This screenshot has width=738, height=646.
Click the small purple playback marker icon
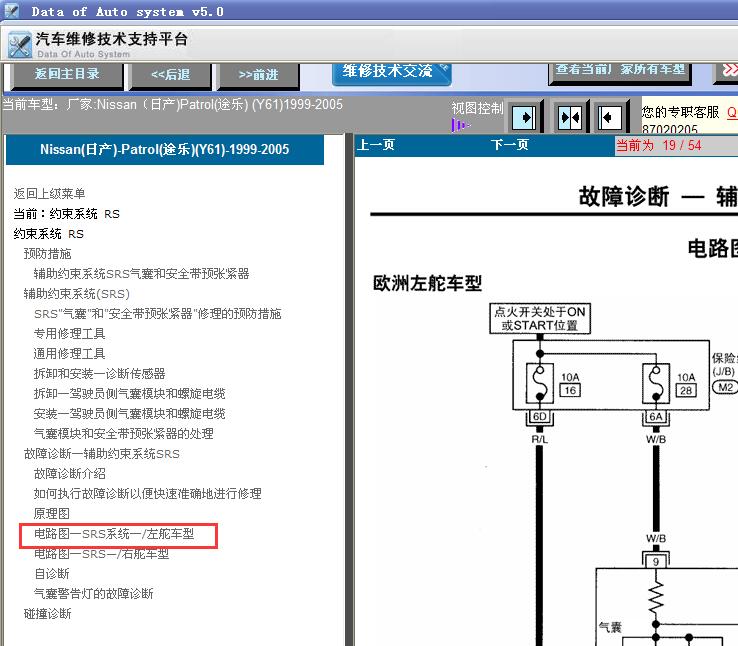coord(460,125)
